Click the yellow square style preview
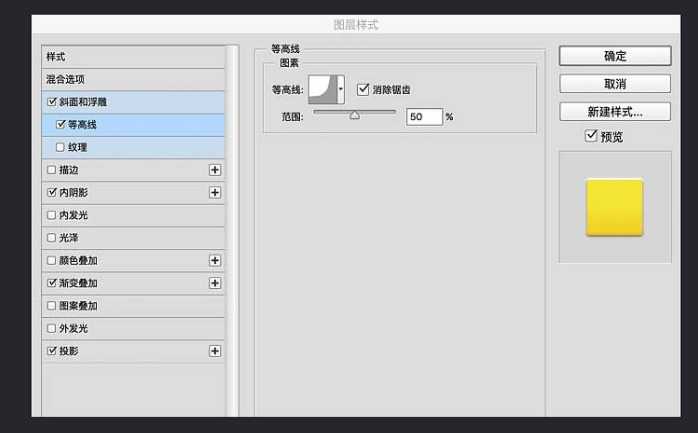698x433 pixels. pyautogui.click(x=614, y=207)
